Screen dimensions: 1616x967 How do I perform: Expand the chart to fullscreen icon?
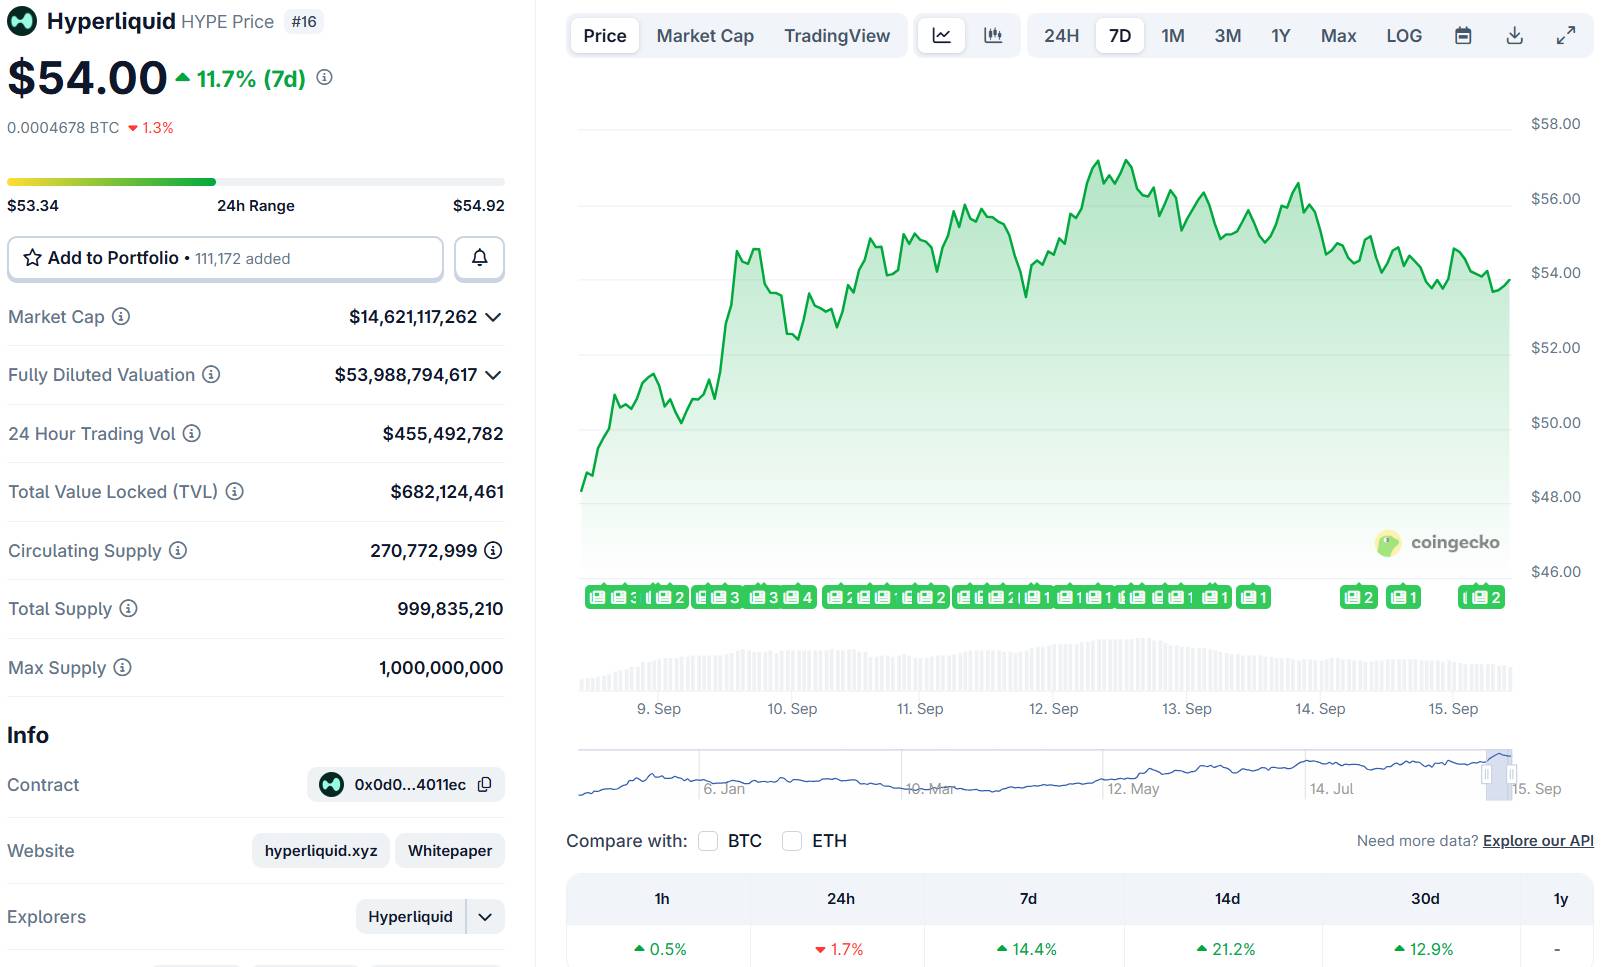click(1566, 36)
